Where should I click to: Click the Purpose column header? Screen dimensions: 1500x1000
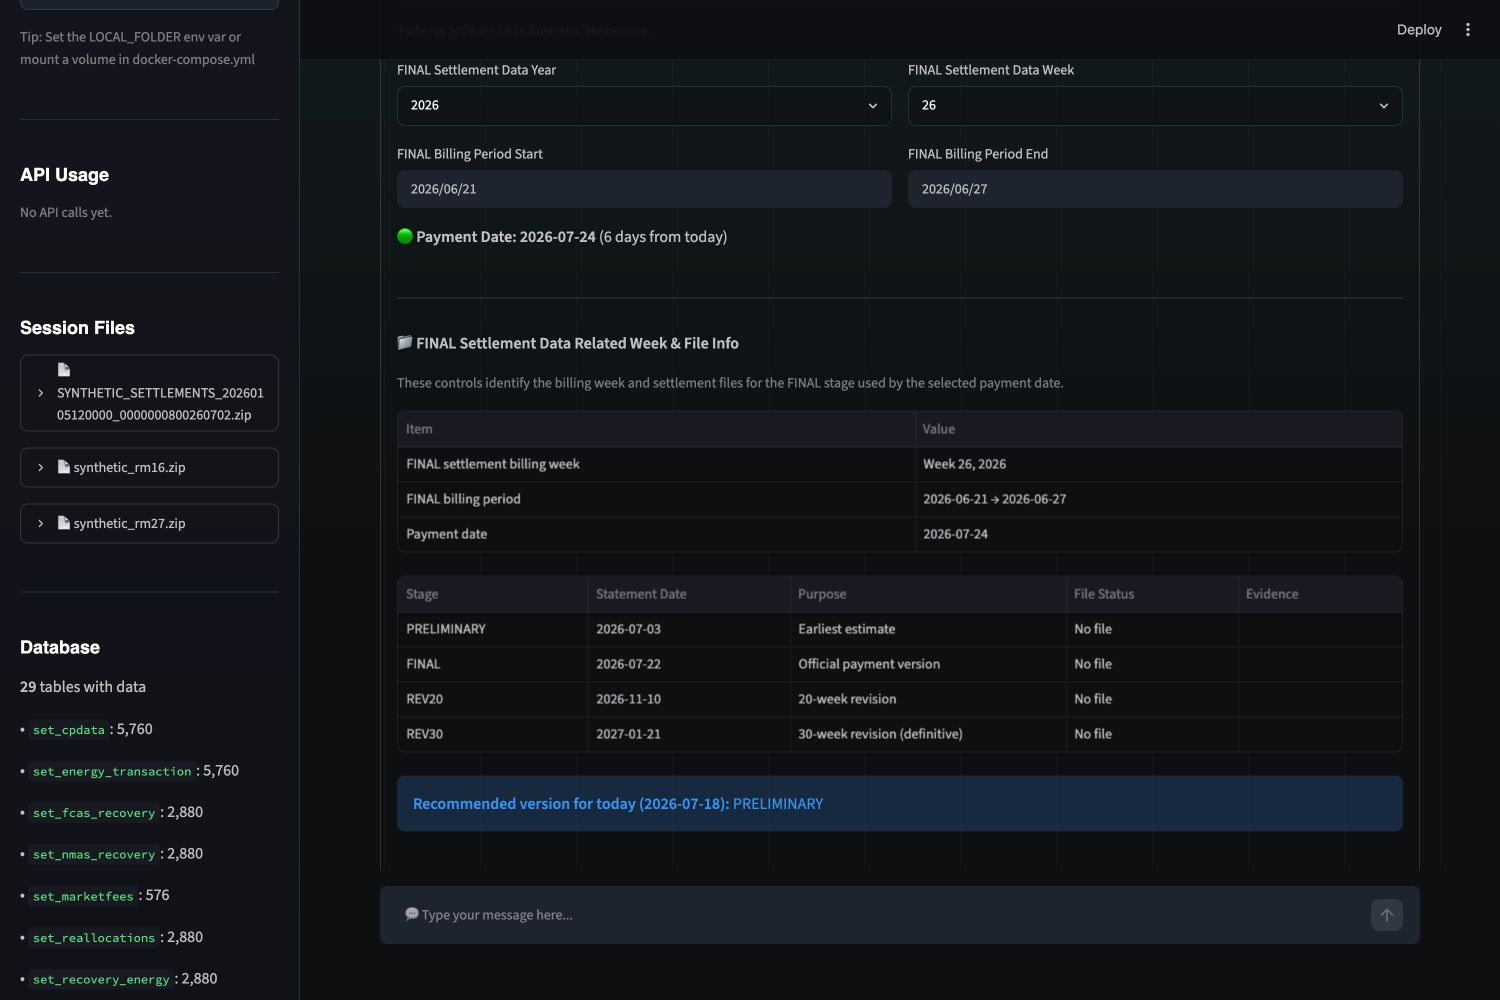[x=928, y=594]
